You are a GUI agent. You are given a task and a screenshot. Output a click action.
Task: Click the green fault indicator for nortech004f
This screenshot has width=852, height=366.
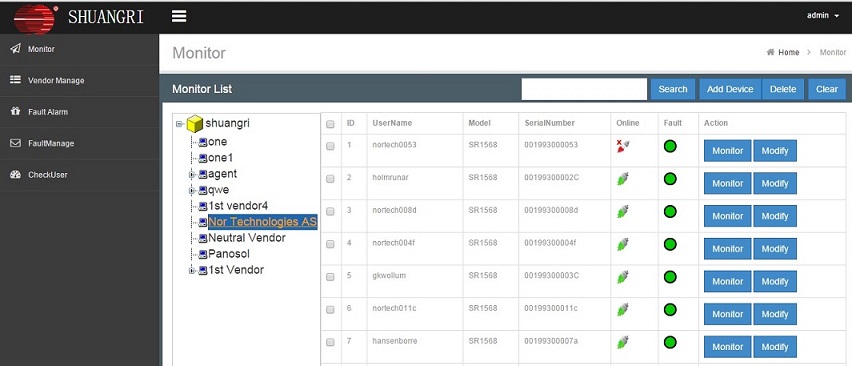coord(670,244)
